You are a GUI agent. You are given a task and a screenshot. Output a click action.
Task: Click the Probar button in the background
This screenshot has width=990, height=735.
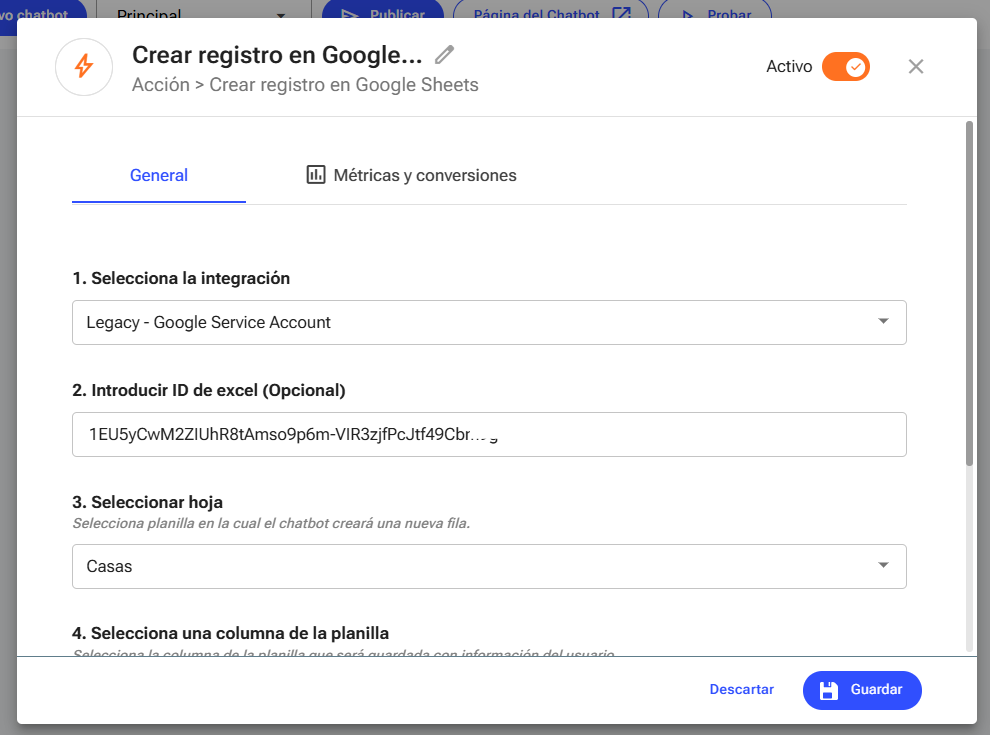[715, 9]
